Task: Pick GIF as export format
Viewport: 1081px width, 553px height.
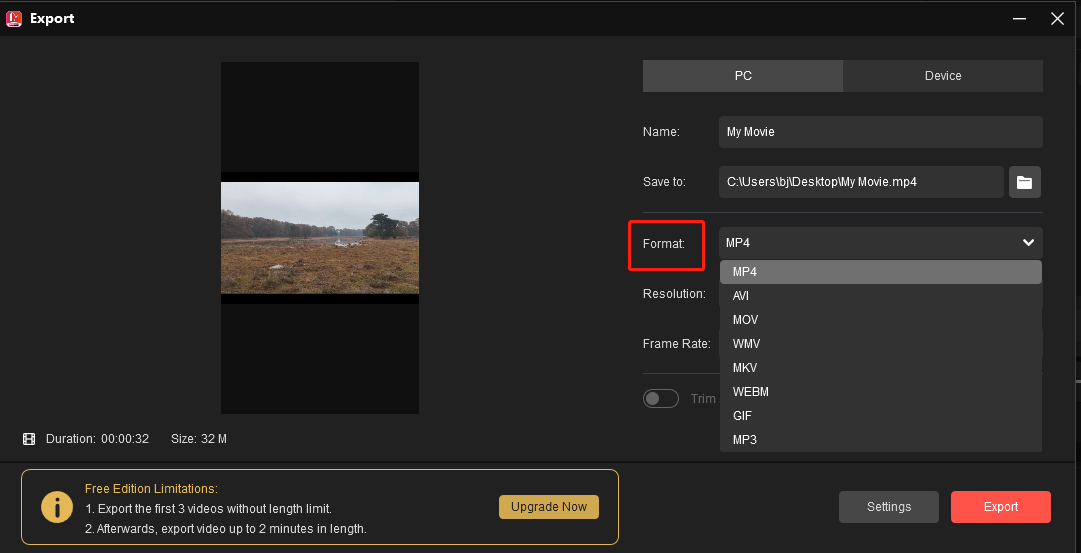Action: click(880, 416)
